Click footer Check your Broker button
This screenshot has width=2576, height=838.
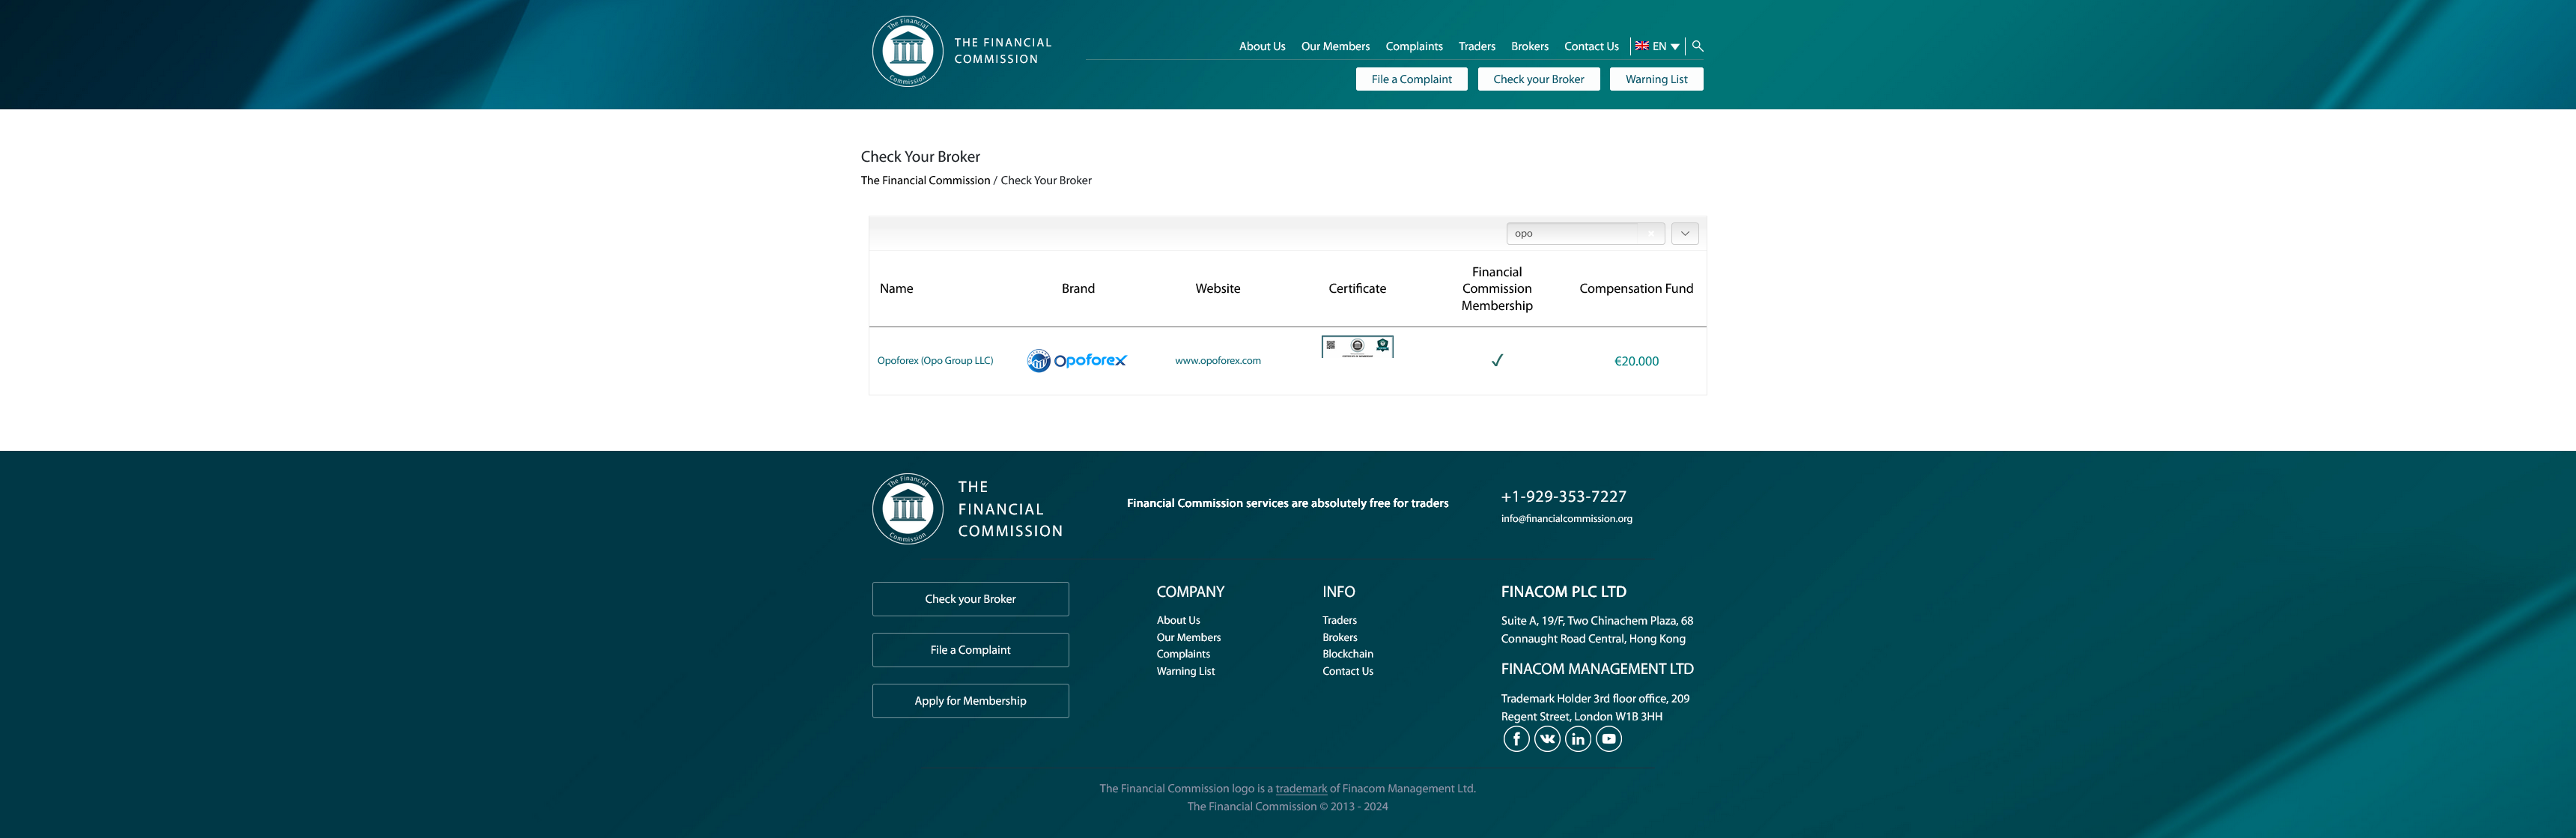[x=970, y=599]
